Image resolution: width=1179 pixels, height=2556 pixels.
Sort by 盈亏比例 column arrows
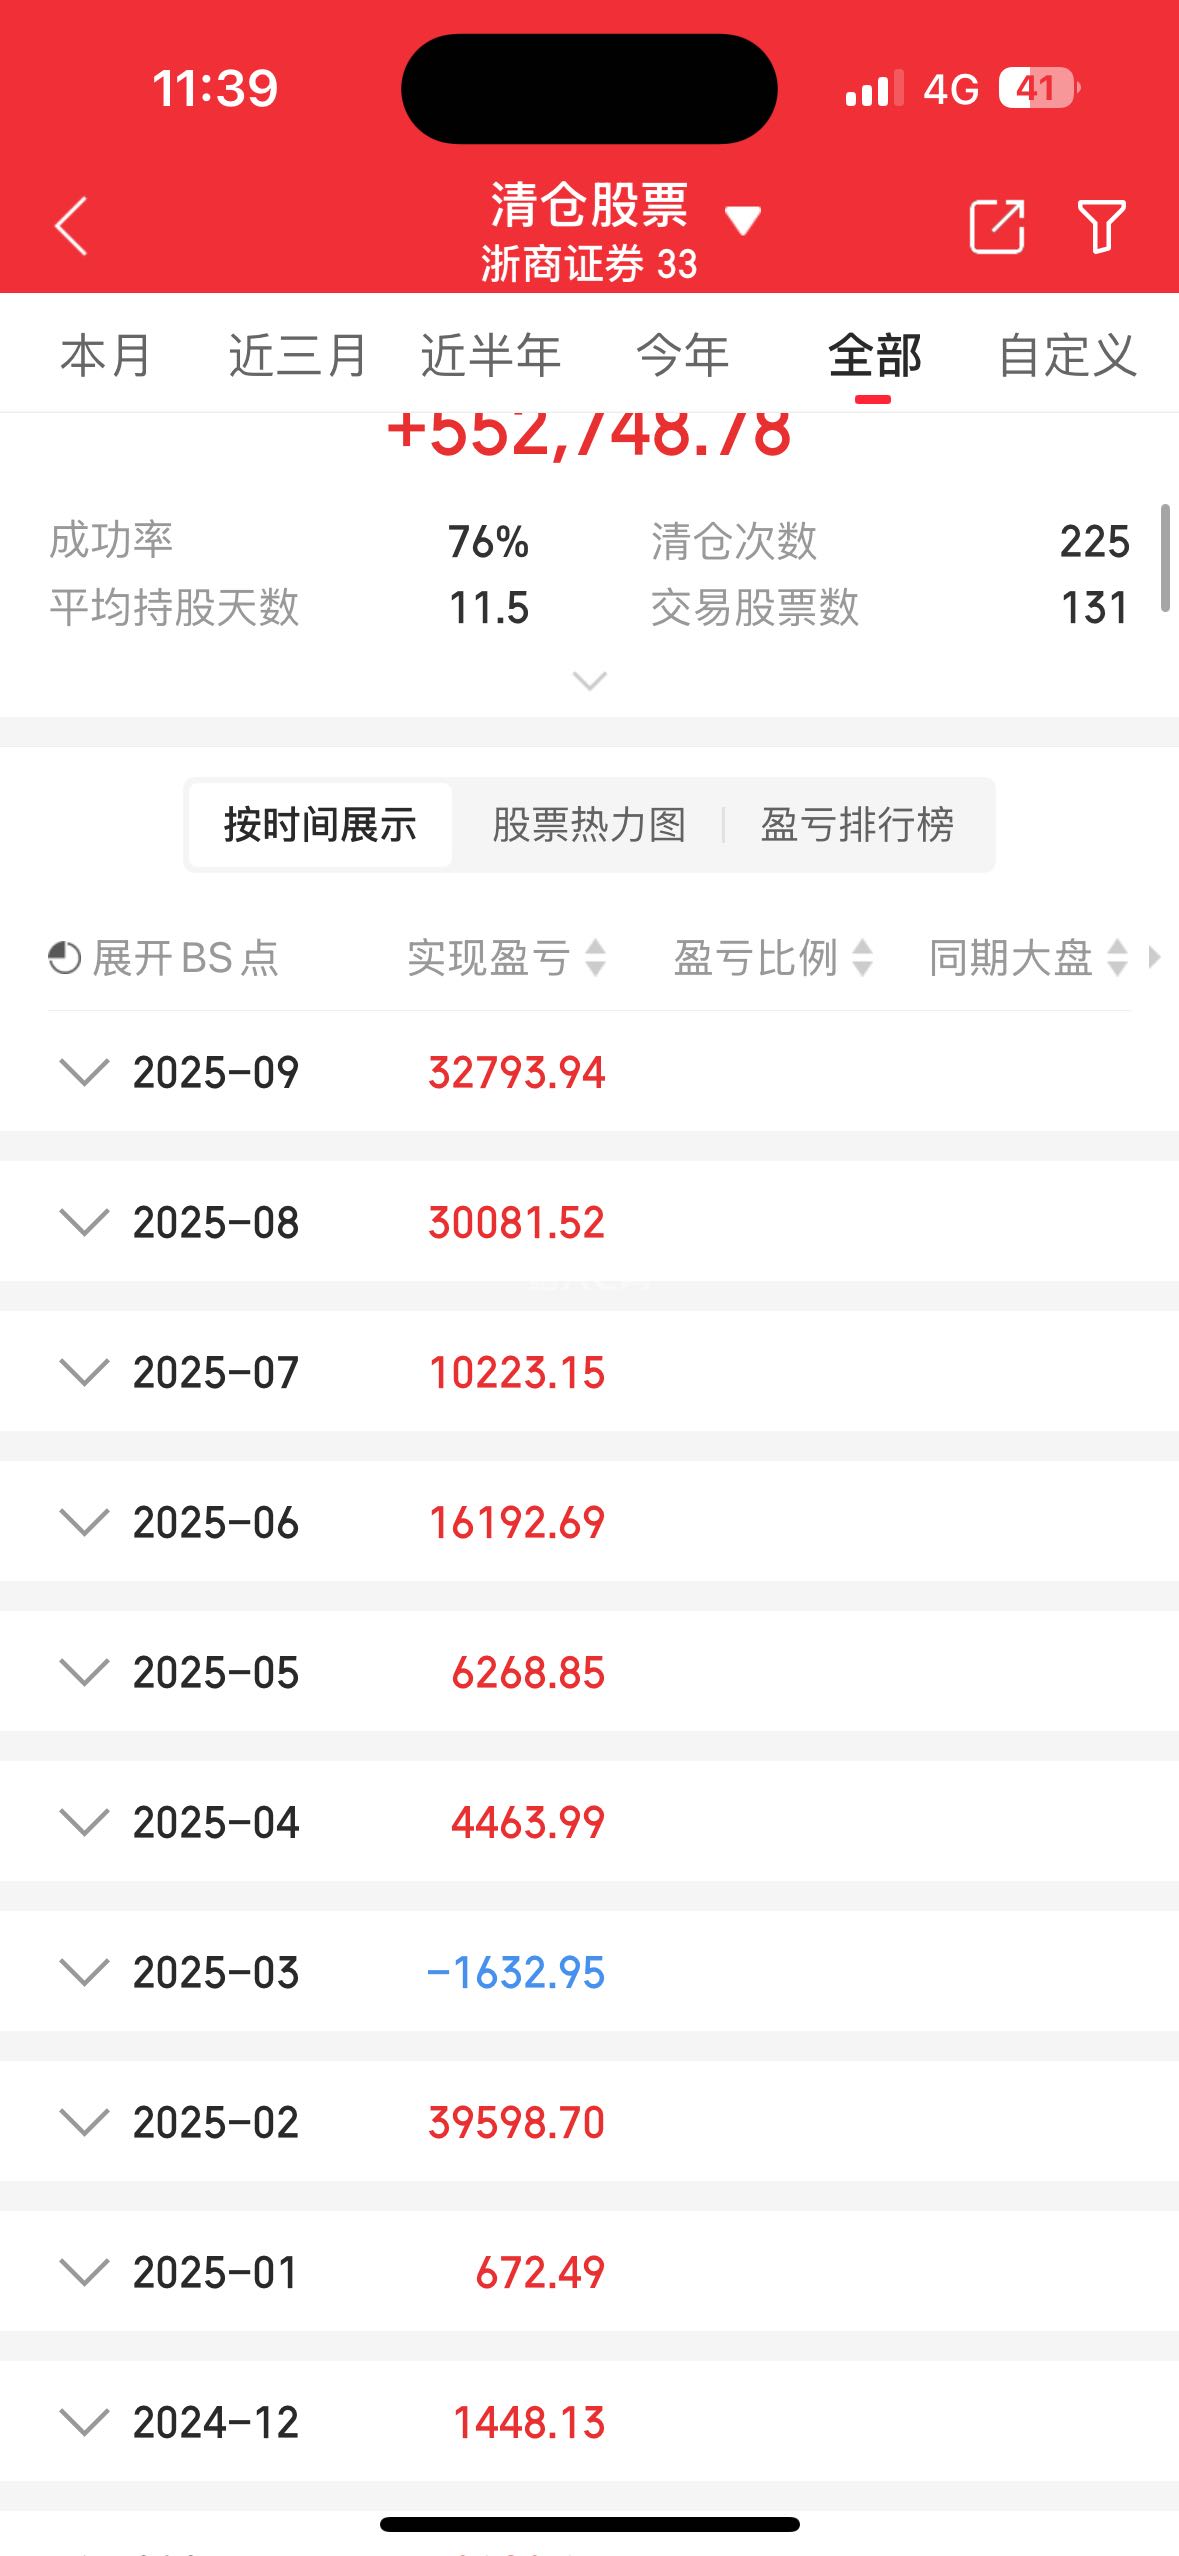pyautogui.click(x=862, y=958)
